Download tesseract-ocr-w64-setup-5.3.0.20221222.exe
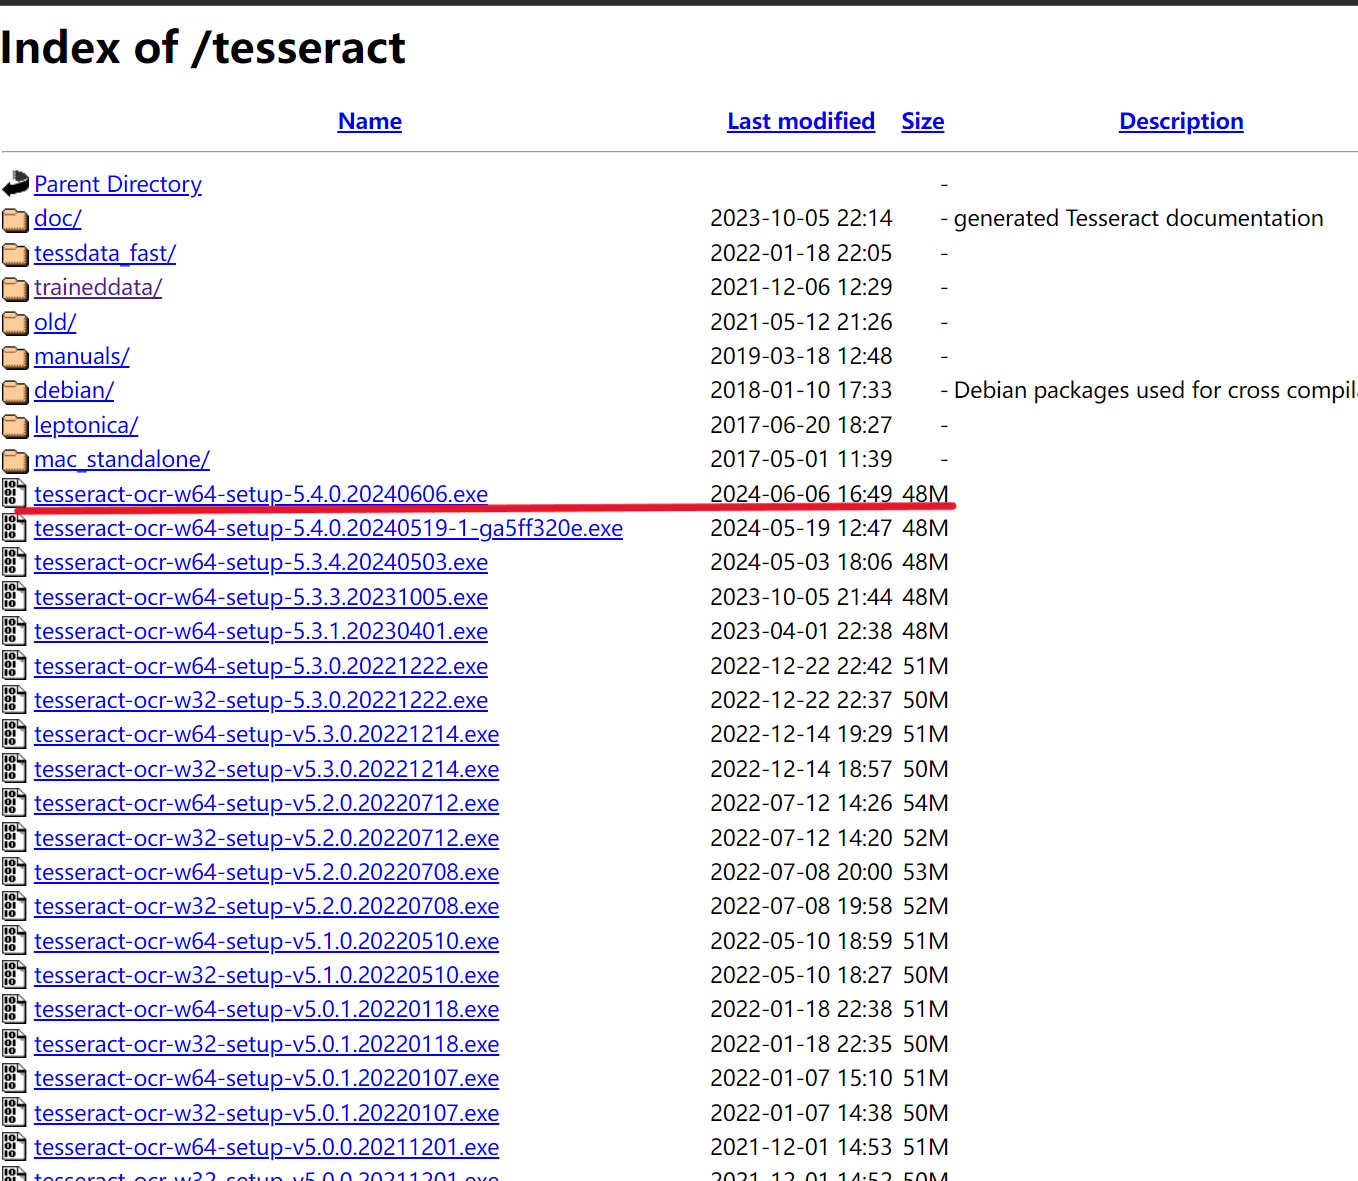Viewport: 1358px width, 1181px height. click(261, 666)
